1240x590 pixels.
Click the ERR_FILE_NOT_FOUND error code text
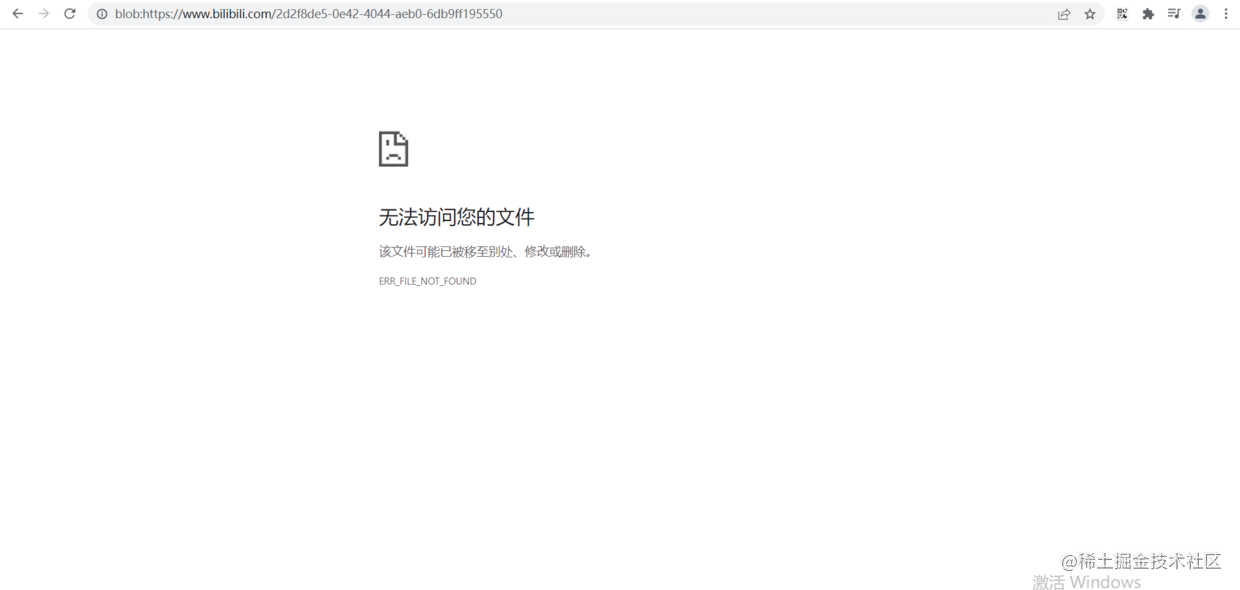click(x=427, y=281)
